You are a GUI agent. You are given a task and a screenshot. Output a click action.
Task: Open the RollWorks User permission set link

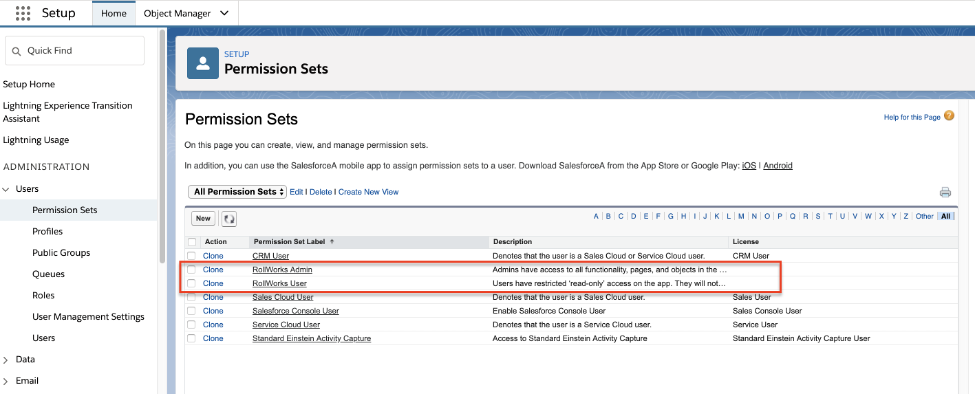click(280, 283)
